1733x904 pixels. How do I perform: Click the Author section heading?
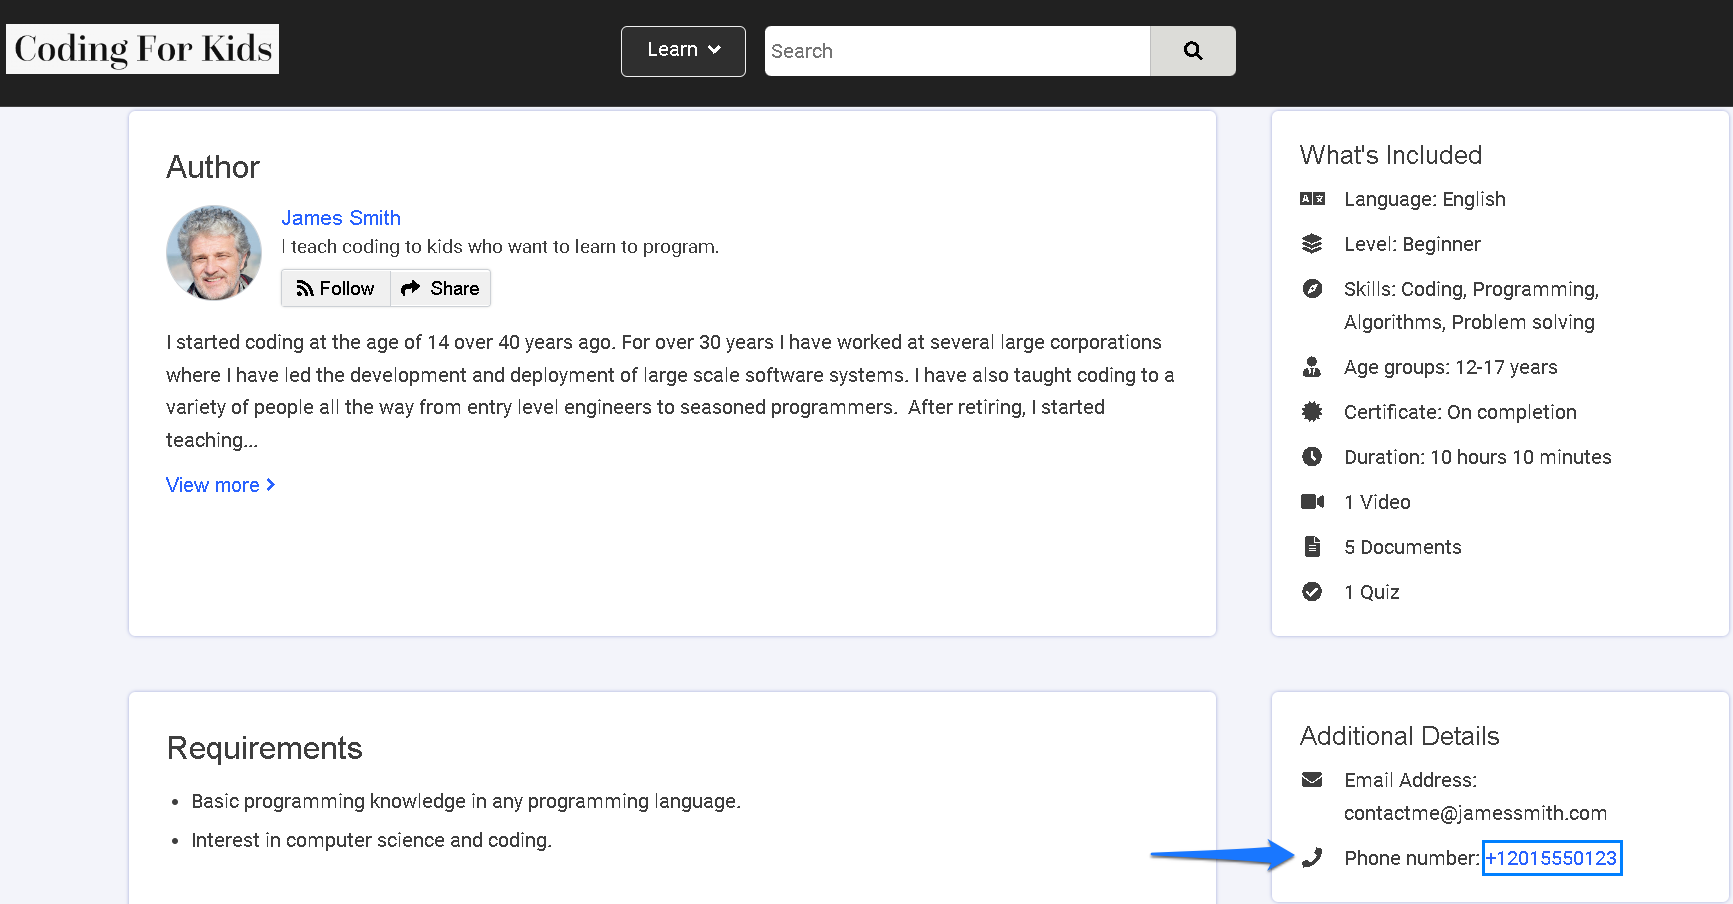(213, 167)
